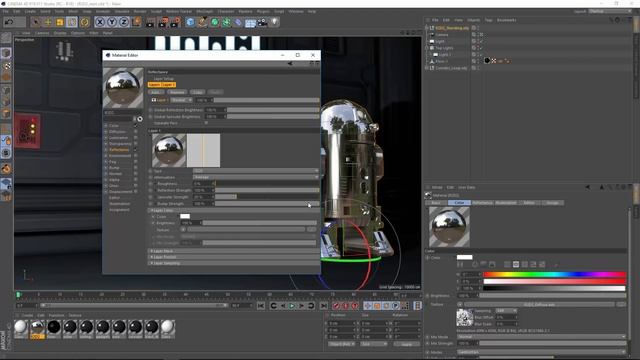Click the Add button in Reflectance layers
Viewport: 640px width, 360px height.
click(156, 92)
